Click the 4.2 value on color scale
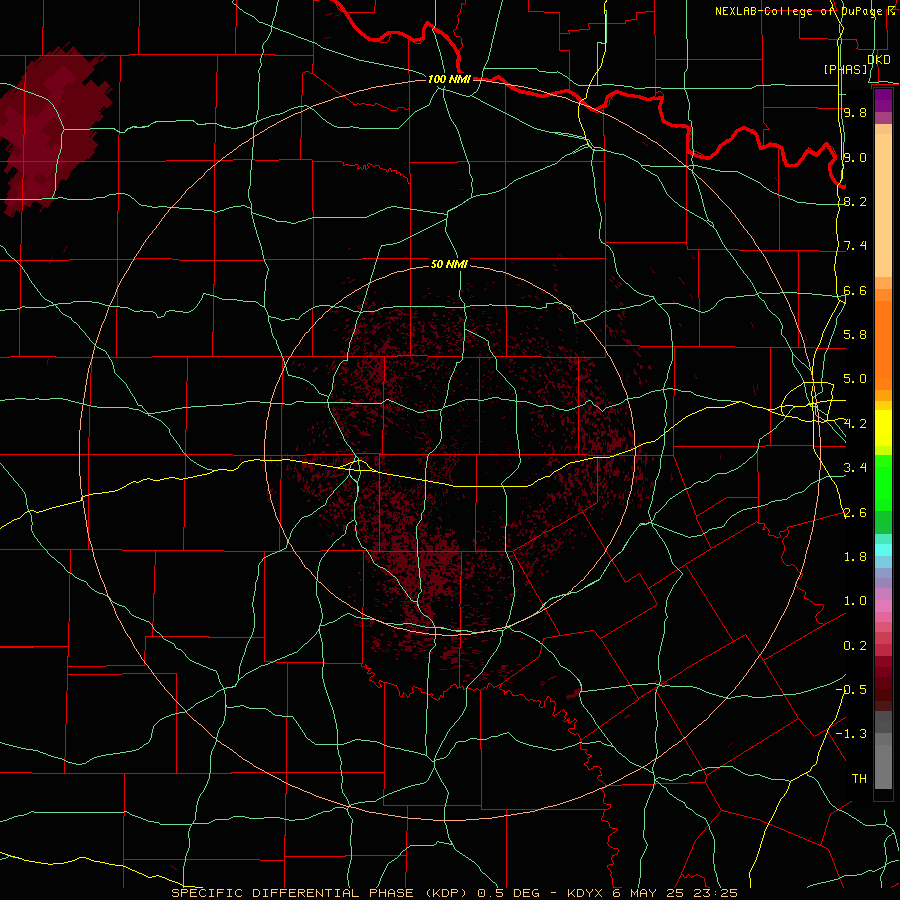 855,424
